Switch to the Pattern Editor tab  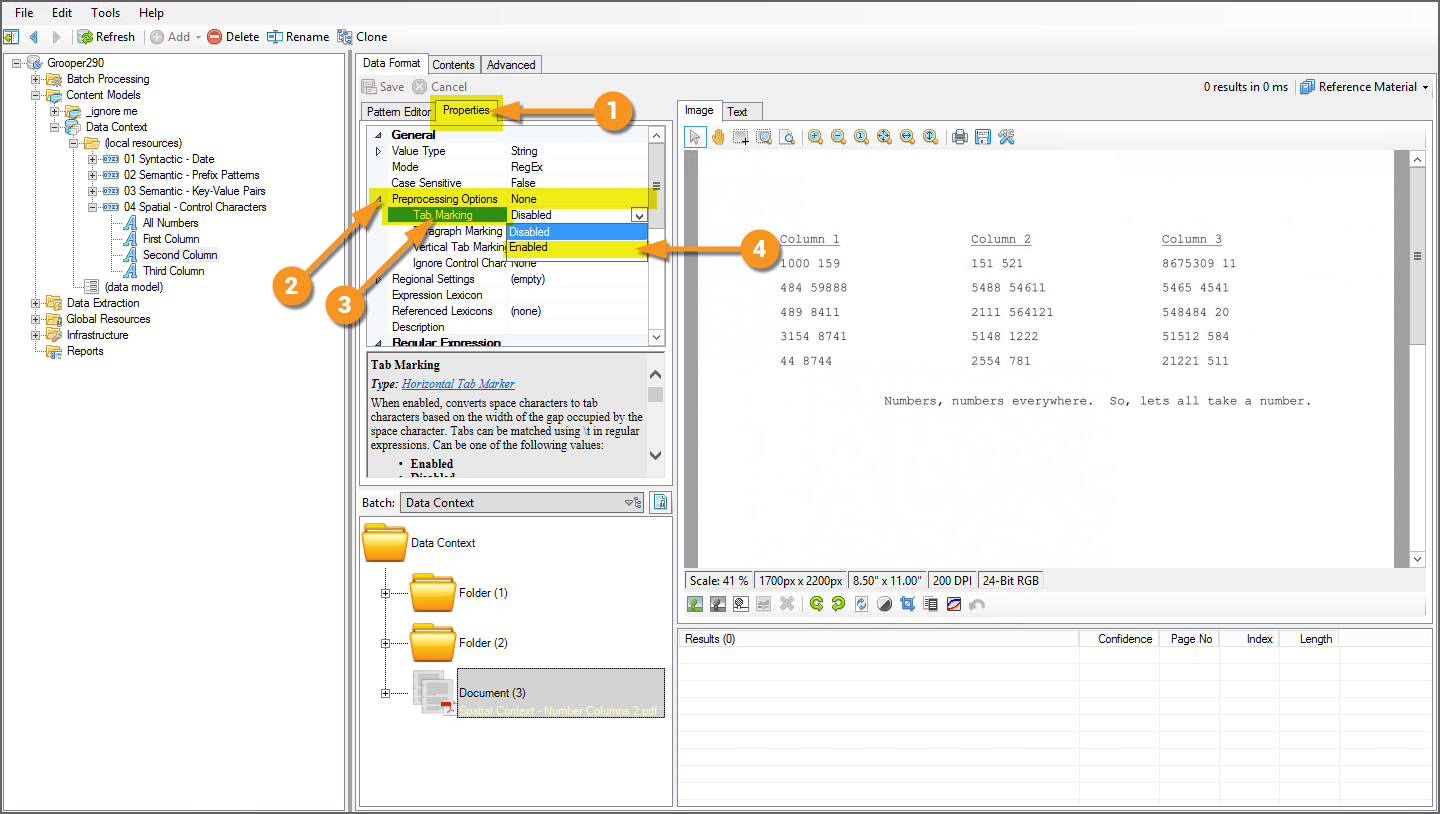coord(397,112)
